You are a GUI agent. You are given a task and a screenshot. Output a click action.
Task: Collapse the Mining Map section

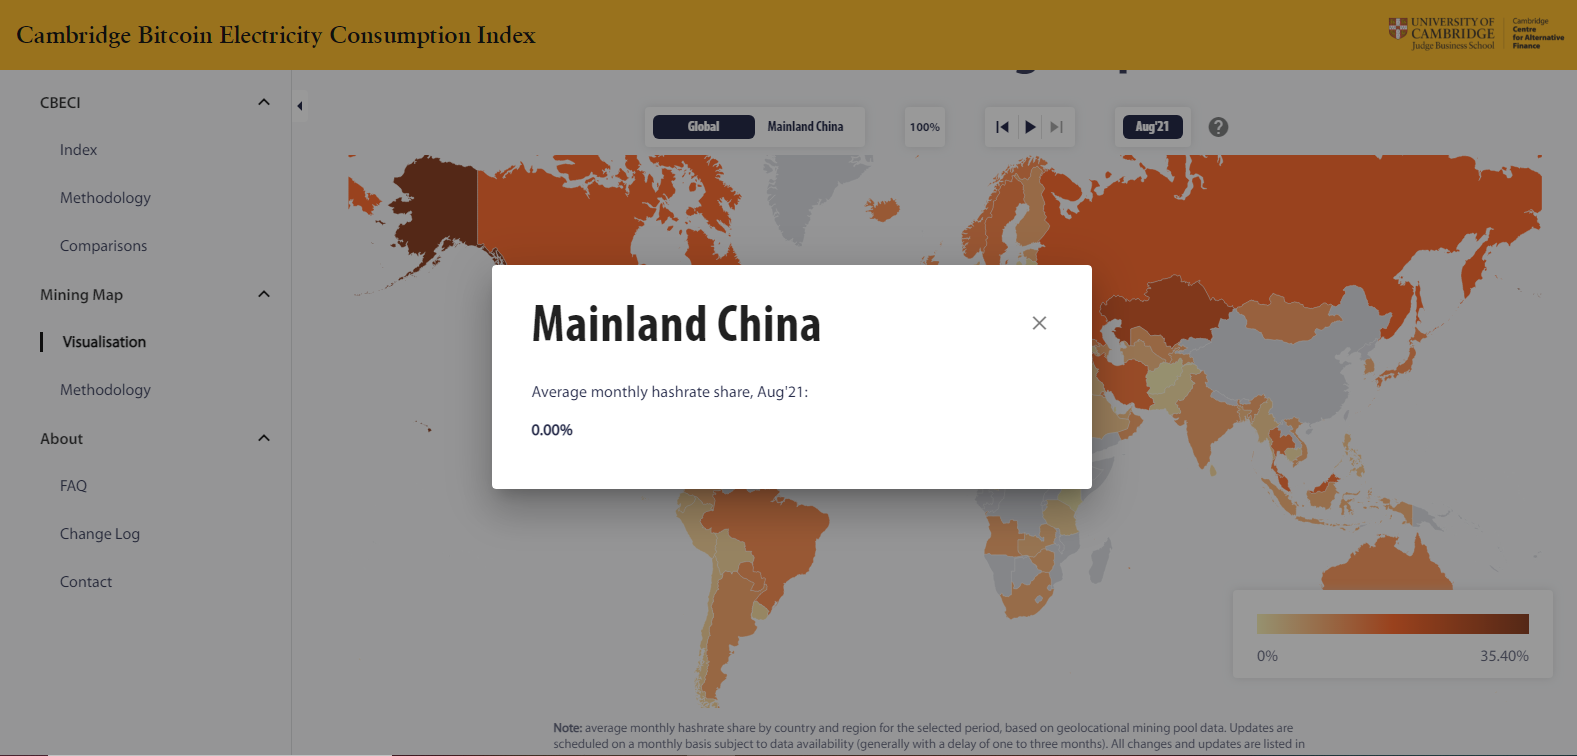264,294
